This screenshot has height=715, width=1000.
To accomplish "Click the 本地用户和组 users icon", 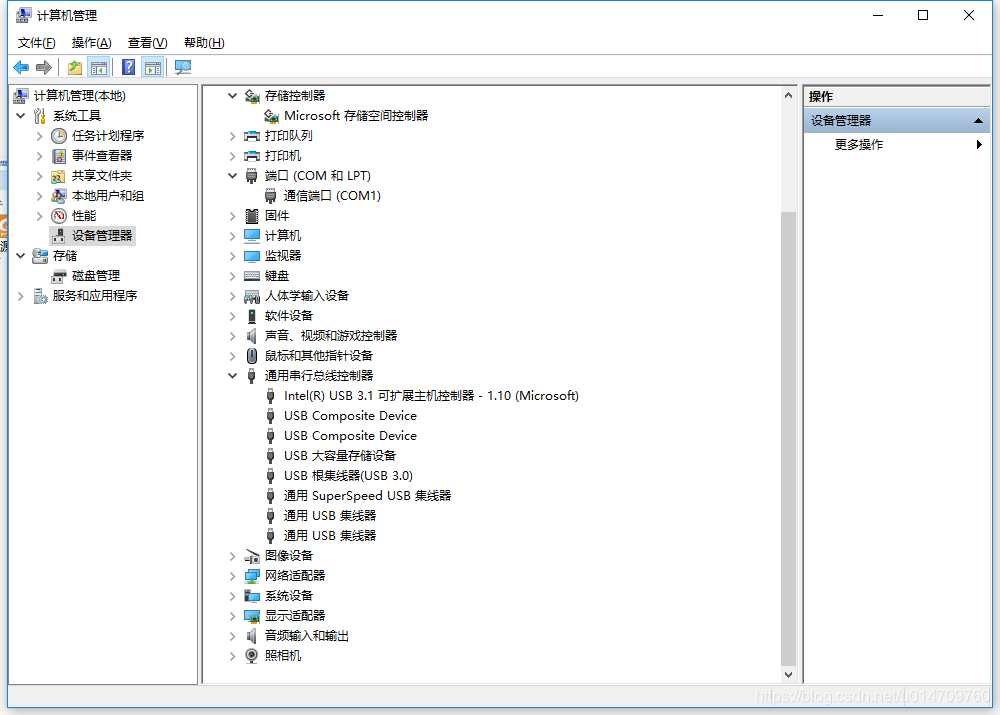I will pyautogui.click(x=59, y=196).
